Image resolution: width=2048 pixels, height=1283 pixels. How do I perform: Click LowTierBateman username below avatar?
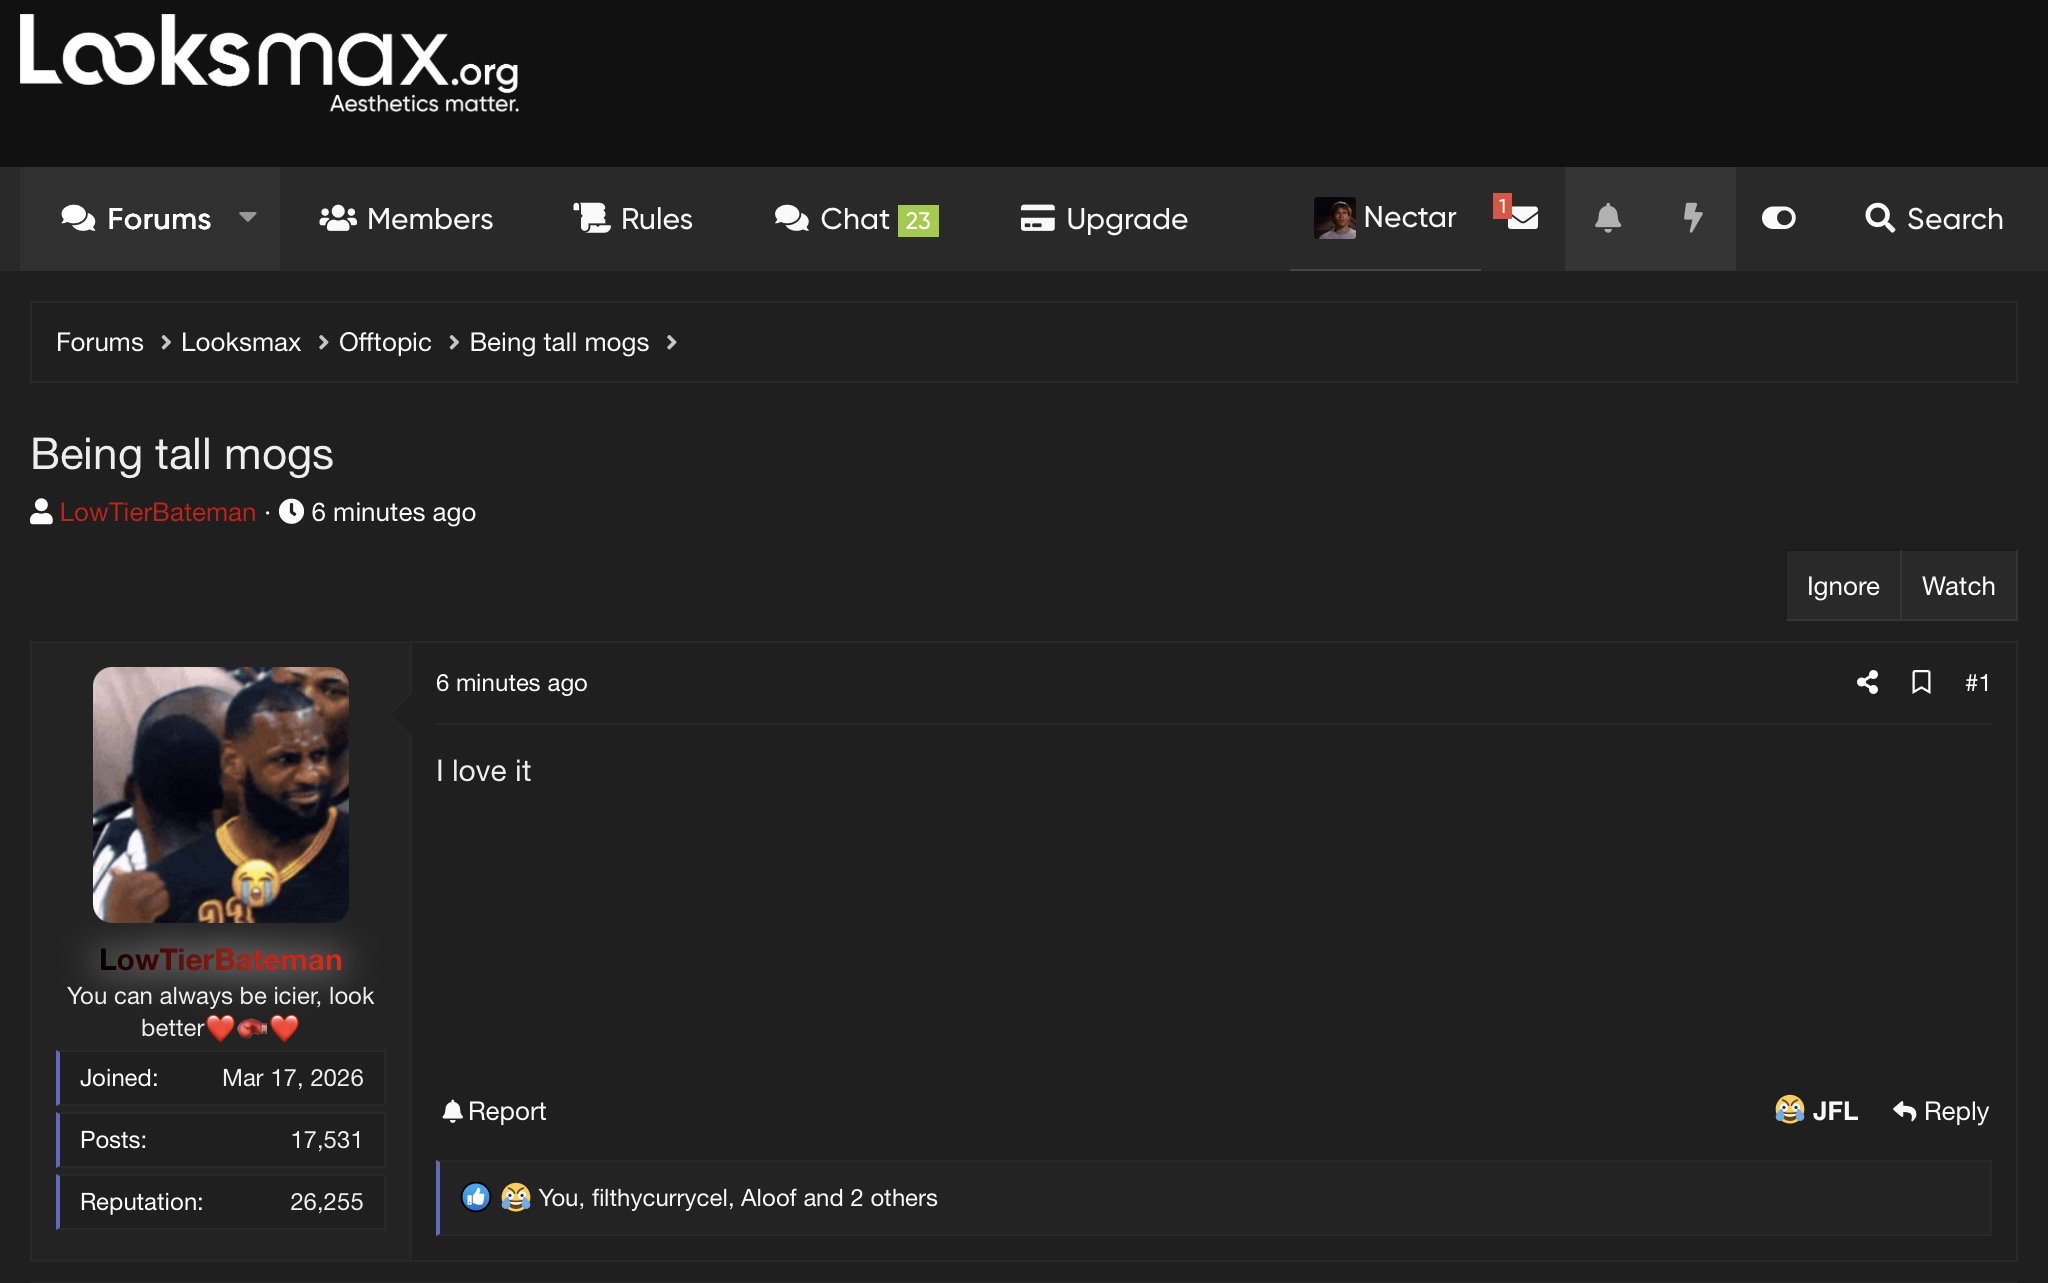(x=221, y=960)
